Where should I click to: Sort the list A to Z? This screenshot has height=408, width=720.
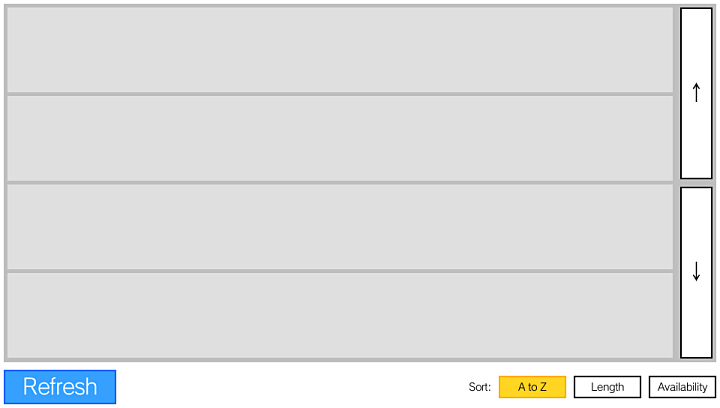tap(532, 387)
